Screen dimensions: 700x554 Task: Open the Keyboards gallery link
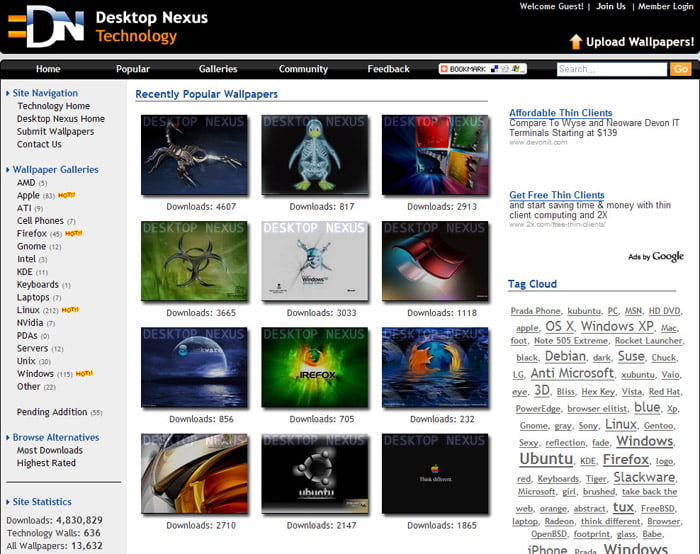click(x=38, y=285)
